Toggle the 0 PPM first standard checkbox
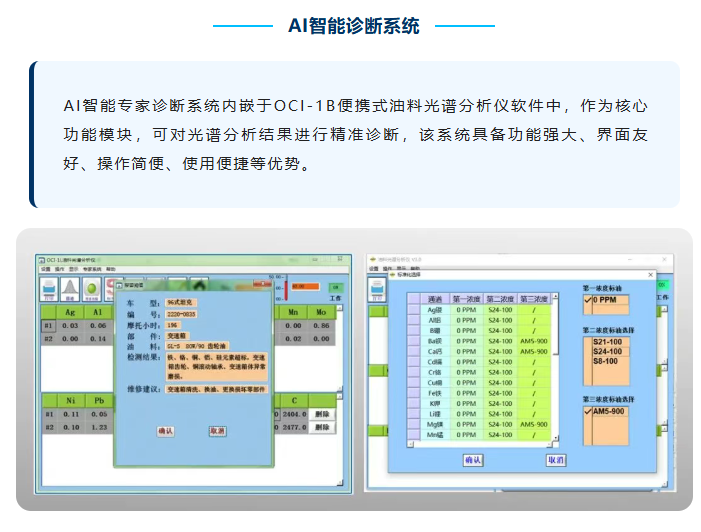Viewport: 701px width, 532px height. [588, 300]
